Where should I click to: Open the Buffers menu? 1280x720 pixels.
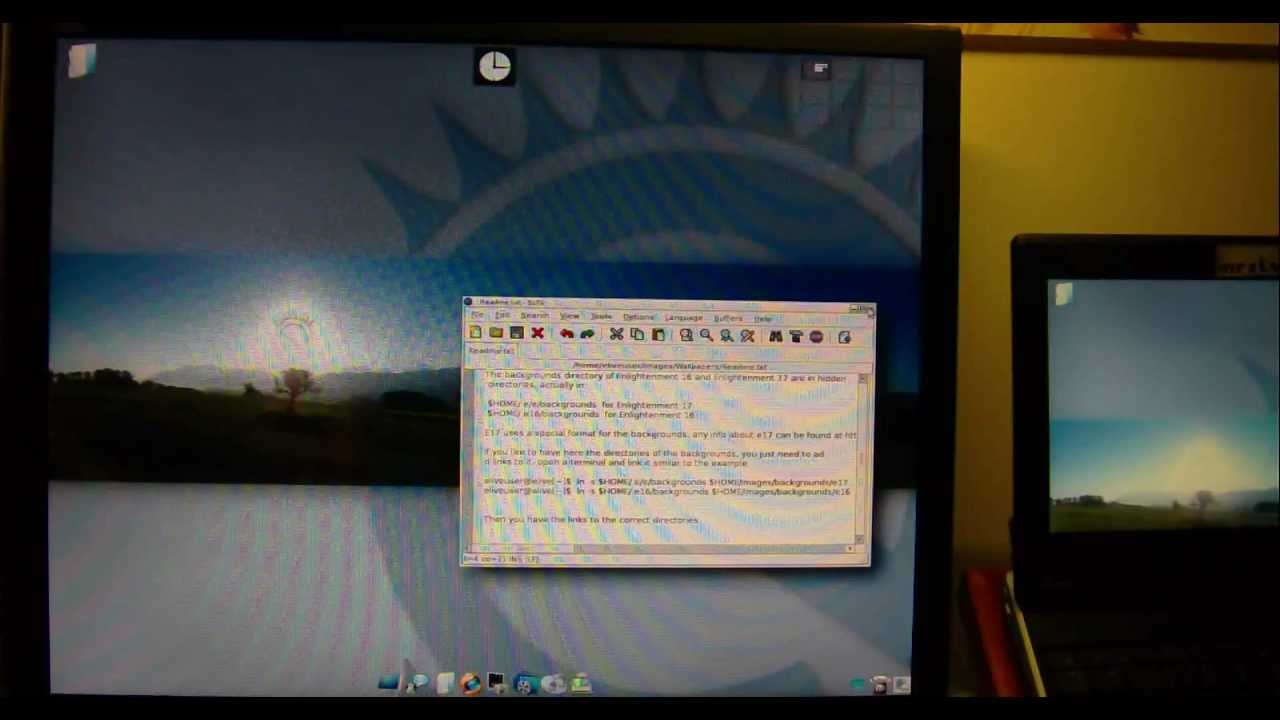coord(728,318)
